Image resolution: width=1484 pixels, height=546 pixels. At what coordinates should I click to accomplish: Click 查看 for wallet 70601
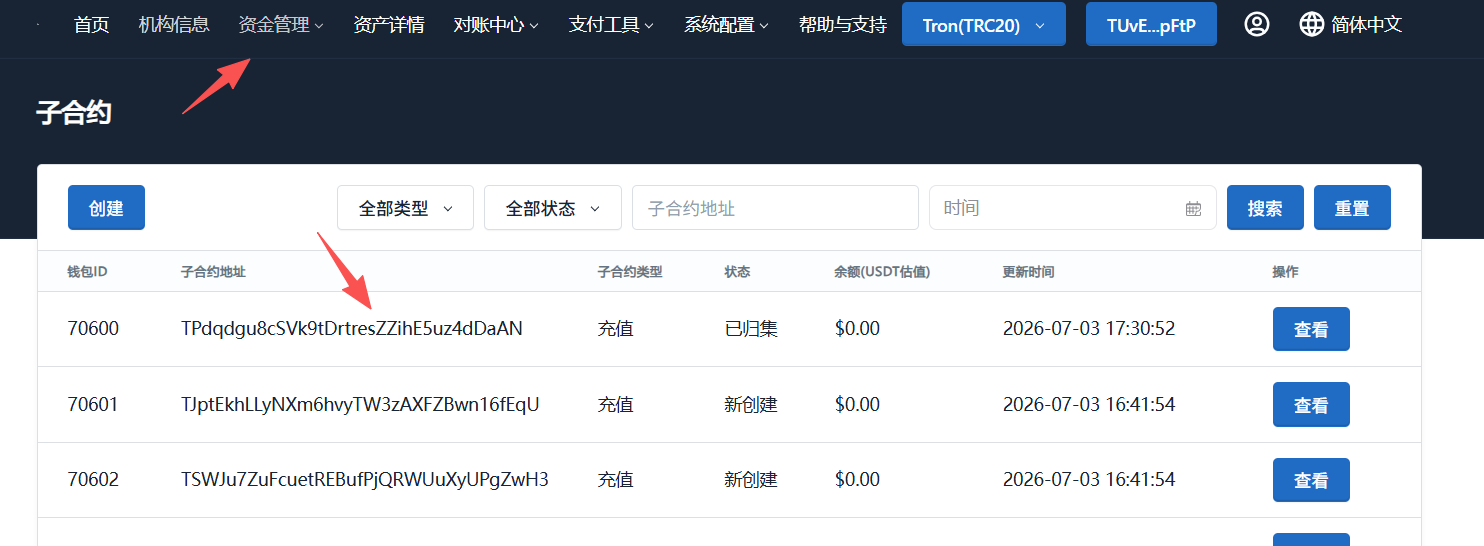(x=1311, y=405)
